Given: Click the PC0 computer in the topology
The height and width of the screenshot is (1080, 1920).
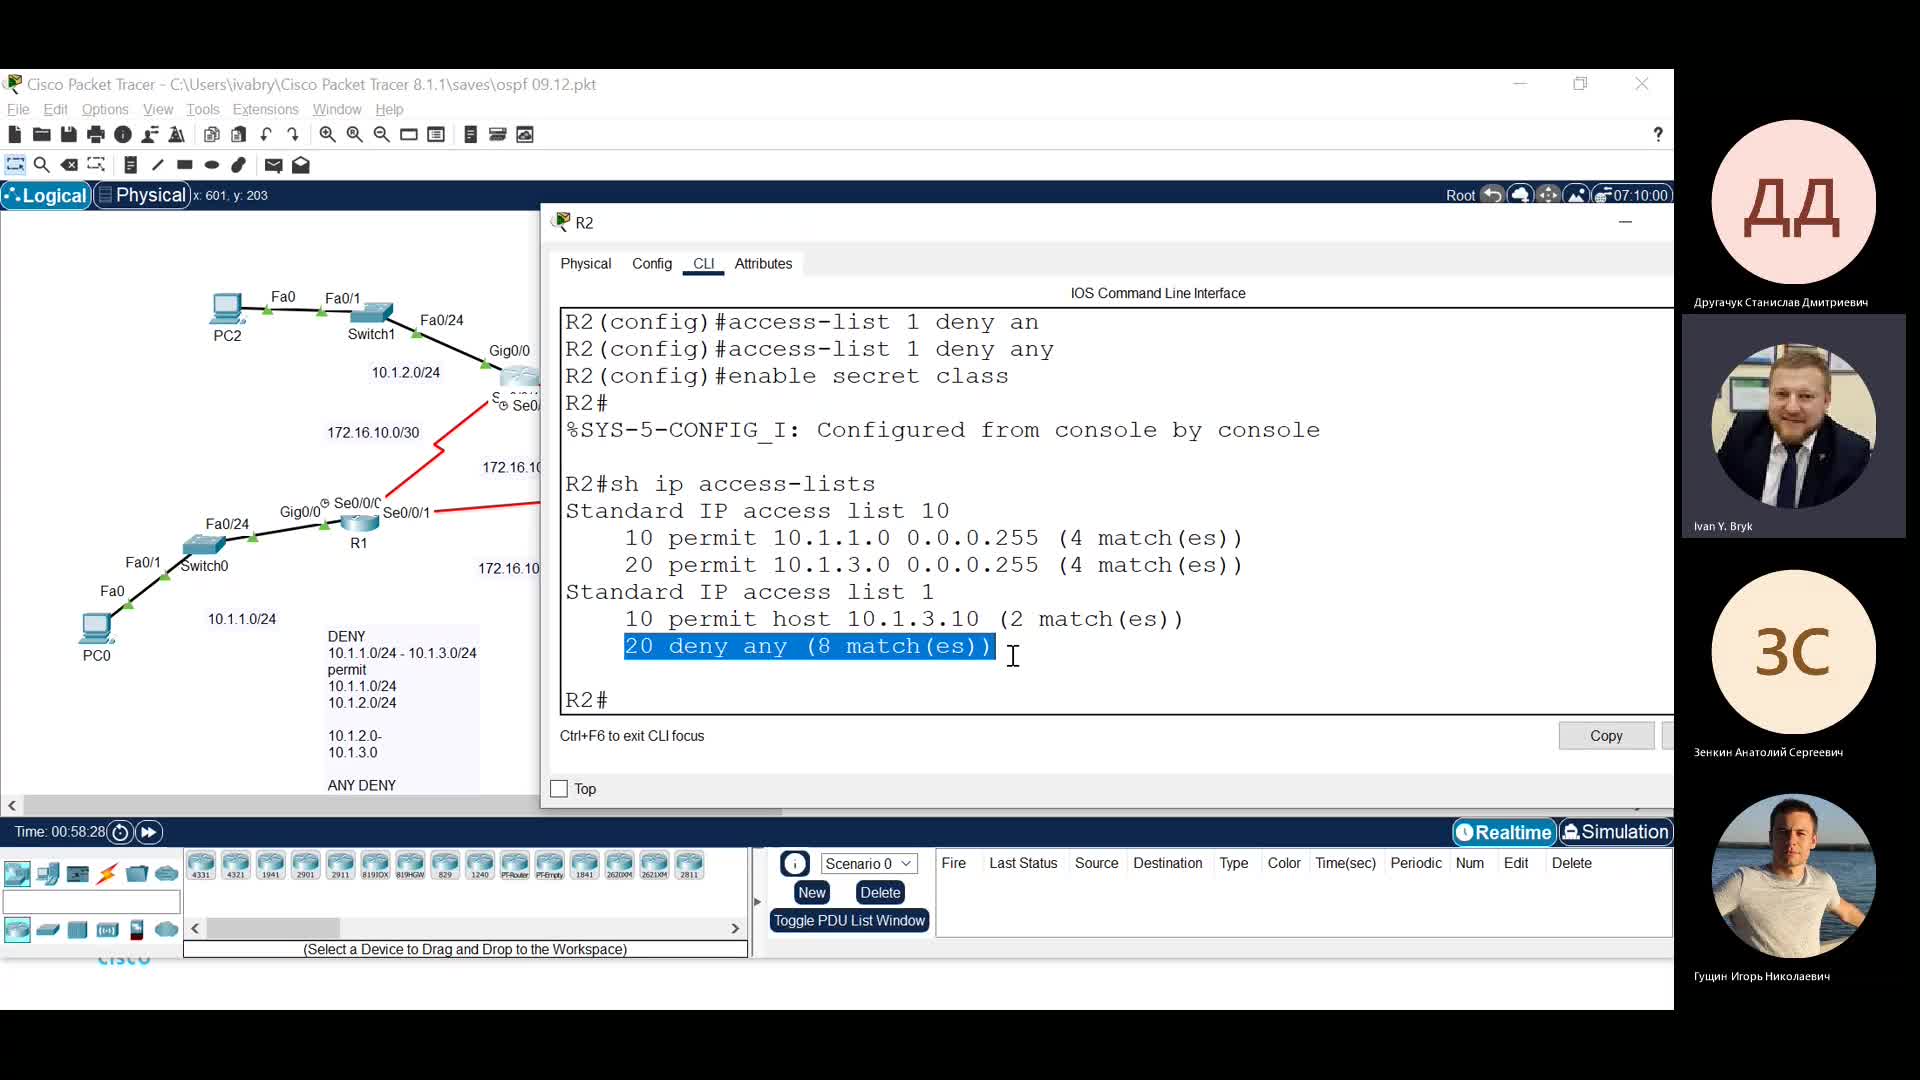Looking at the screenshot, I should pos(96,628).
